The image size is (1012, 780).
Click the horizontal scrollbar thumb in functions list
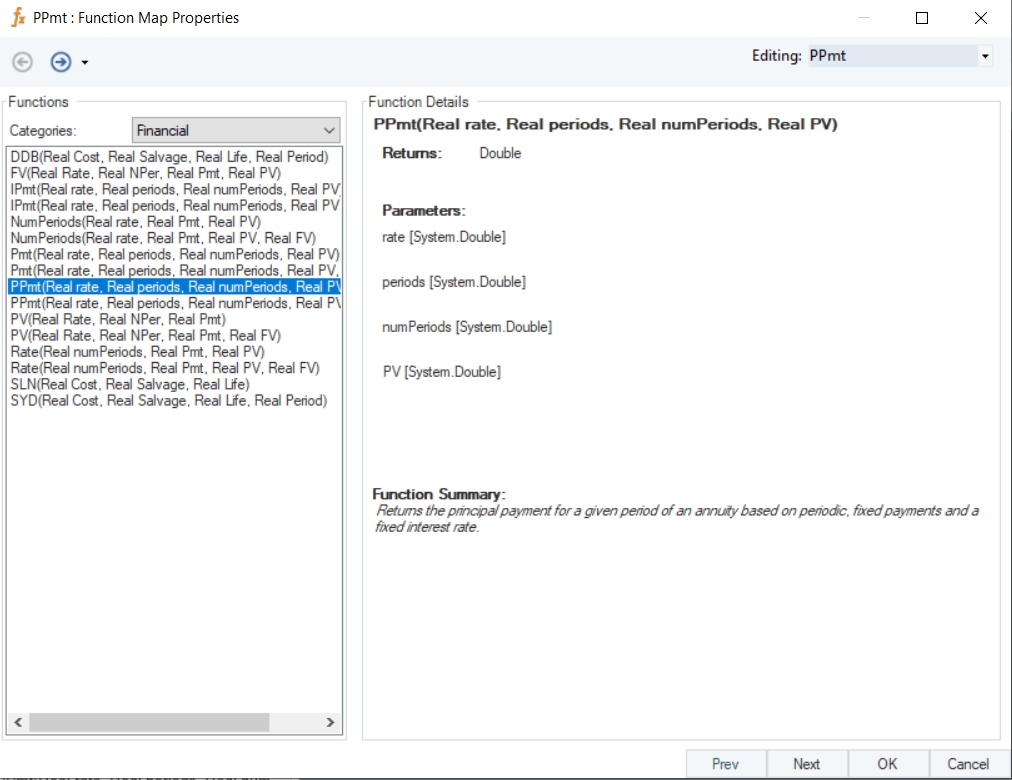[148, 722]
